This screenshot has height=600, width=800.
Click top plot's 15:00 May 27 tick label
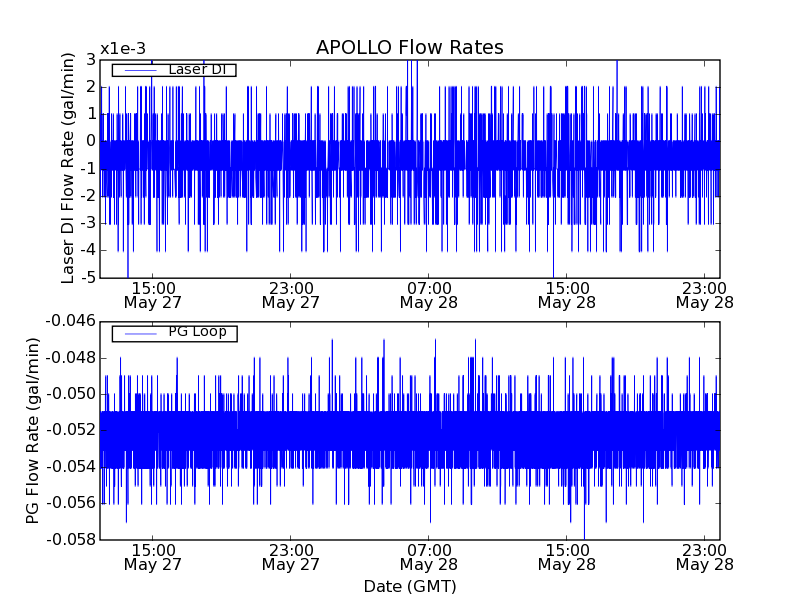click(x=153, y=294)
